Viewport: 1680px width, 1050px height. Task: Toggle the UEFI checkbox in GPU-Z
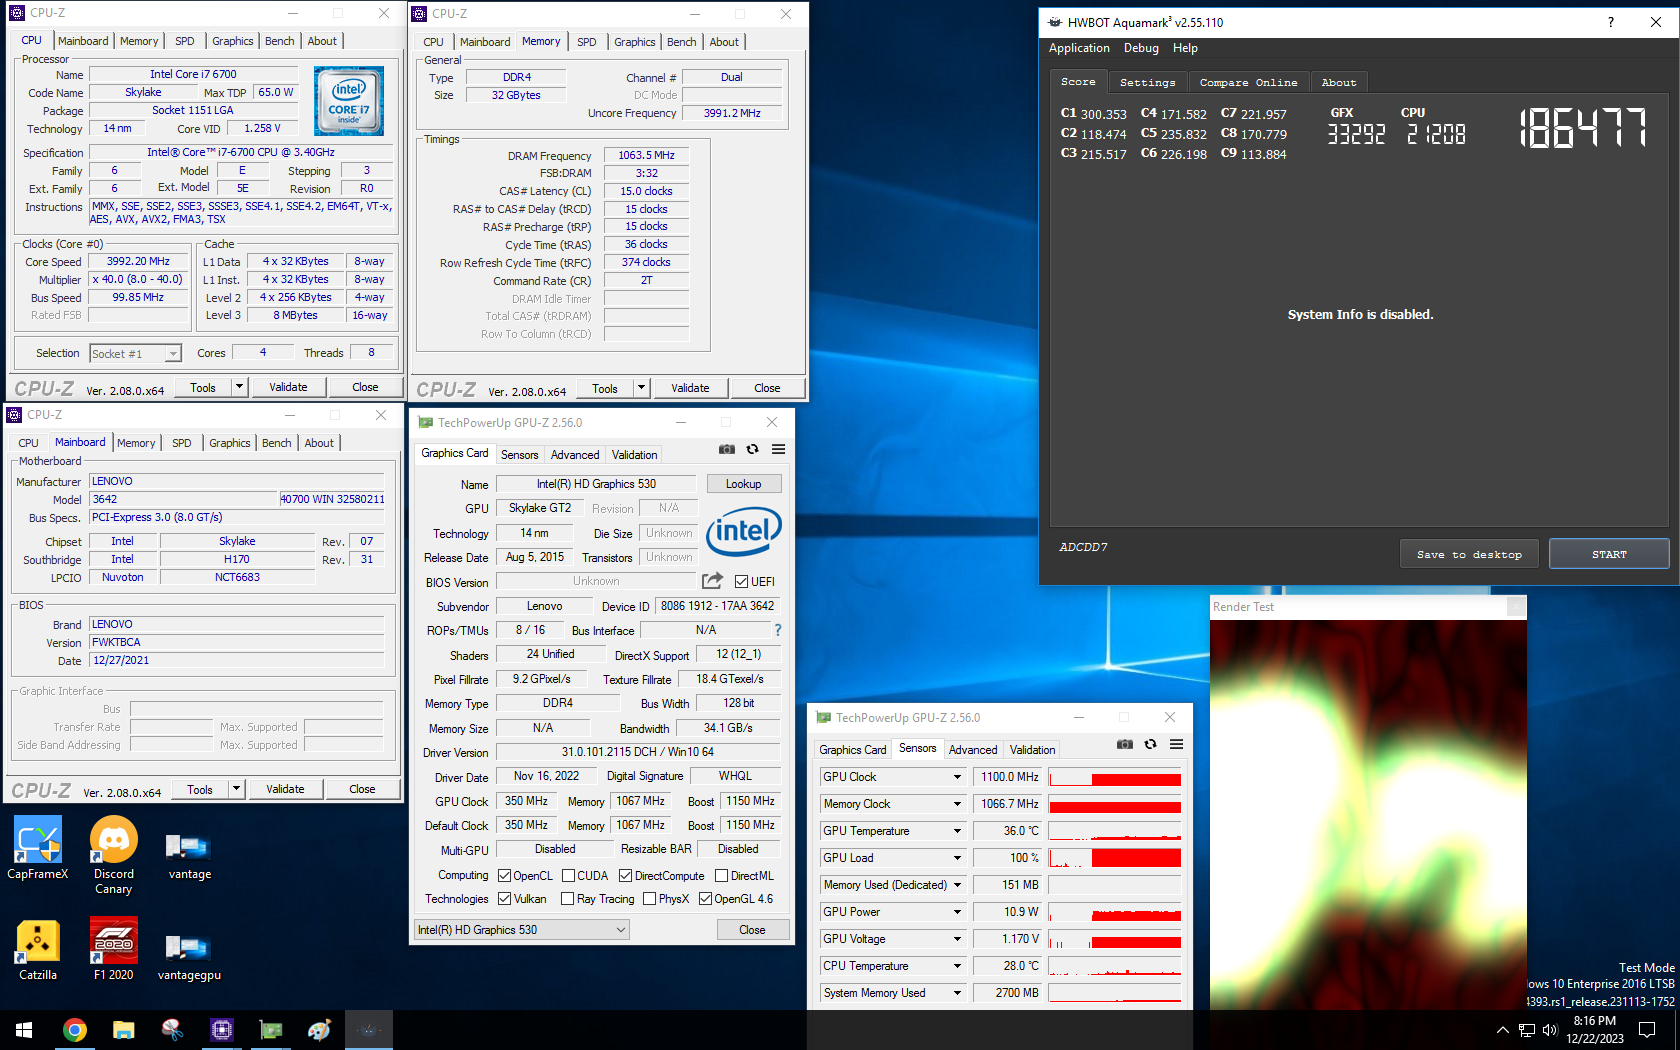click(x=741, y=581)
